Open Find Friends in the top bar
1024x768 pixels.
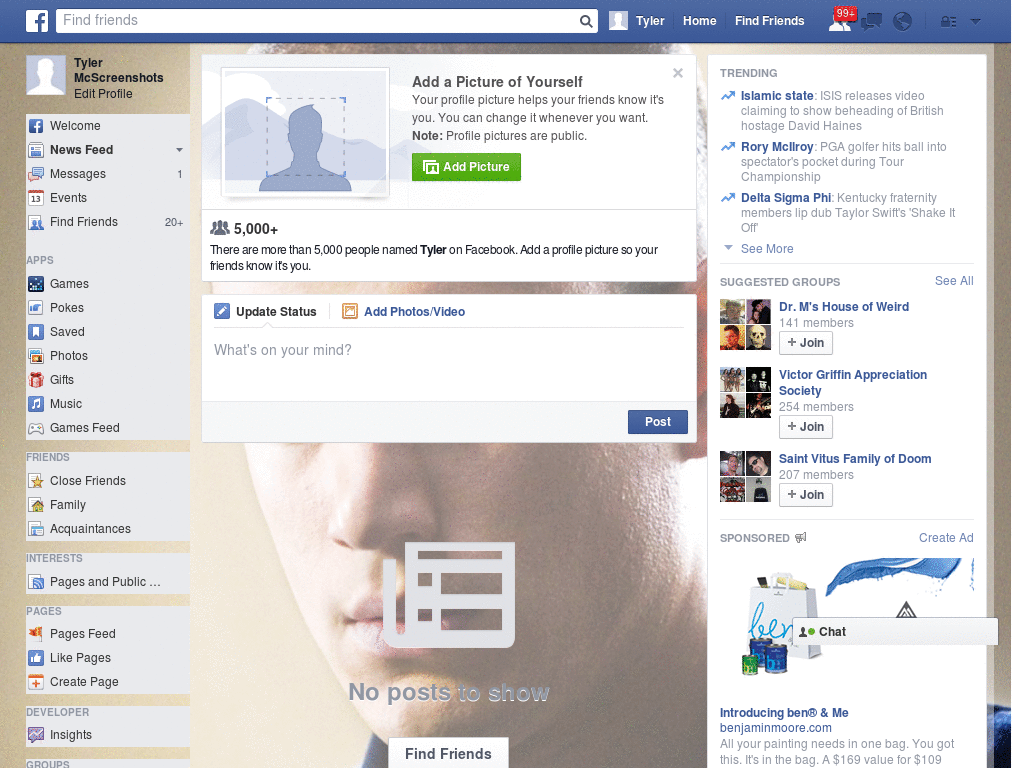769,21
